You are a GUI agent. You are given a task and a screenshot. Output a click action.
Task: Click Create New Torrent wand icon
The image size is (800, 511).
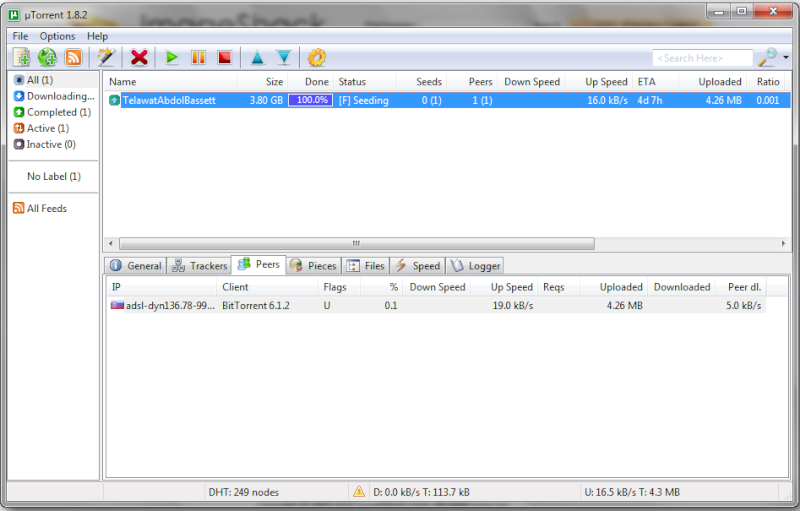(106, 58)
